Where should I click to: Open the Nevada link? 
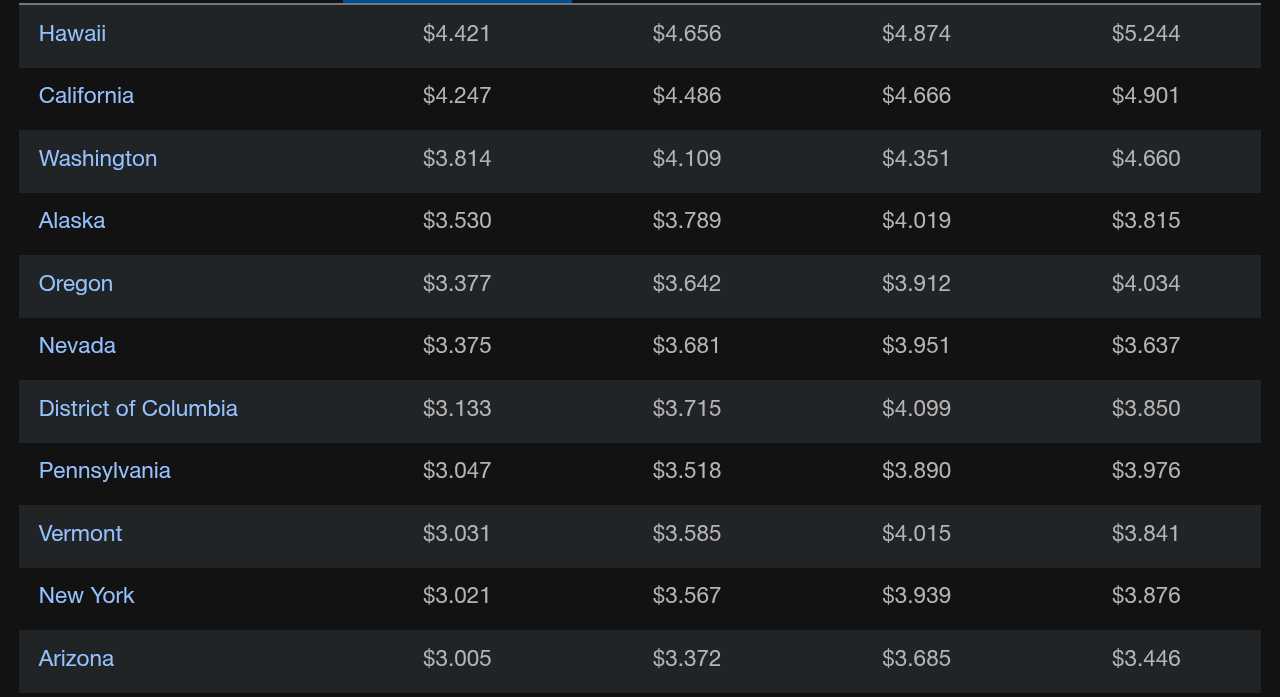coord(77,346)
